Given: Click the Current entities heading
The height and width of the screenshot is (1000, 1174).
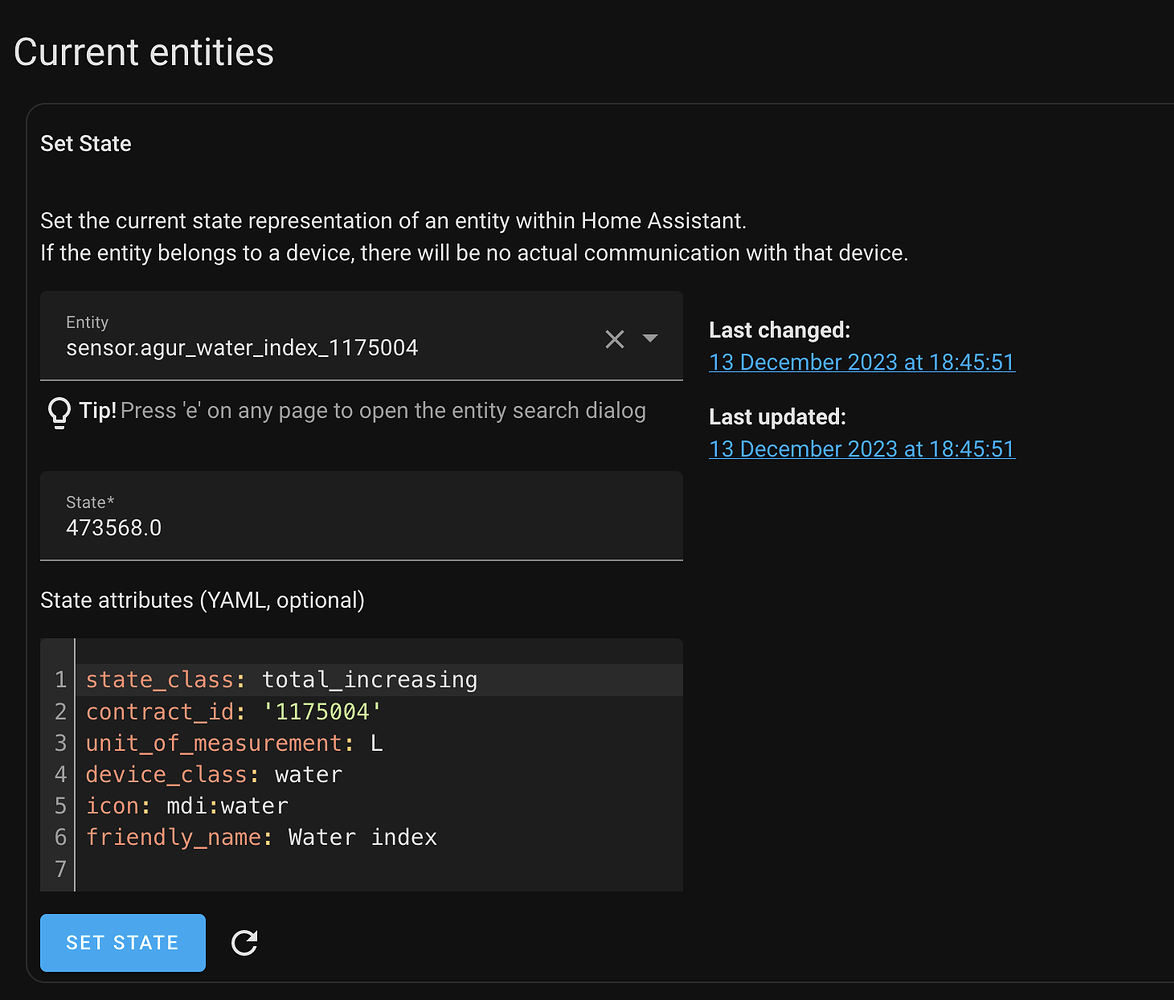Looking at the screenshot, I should tap(144, 52).
